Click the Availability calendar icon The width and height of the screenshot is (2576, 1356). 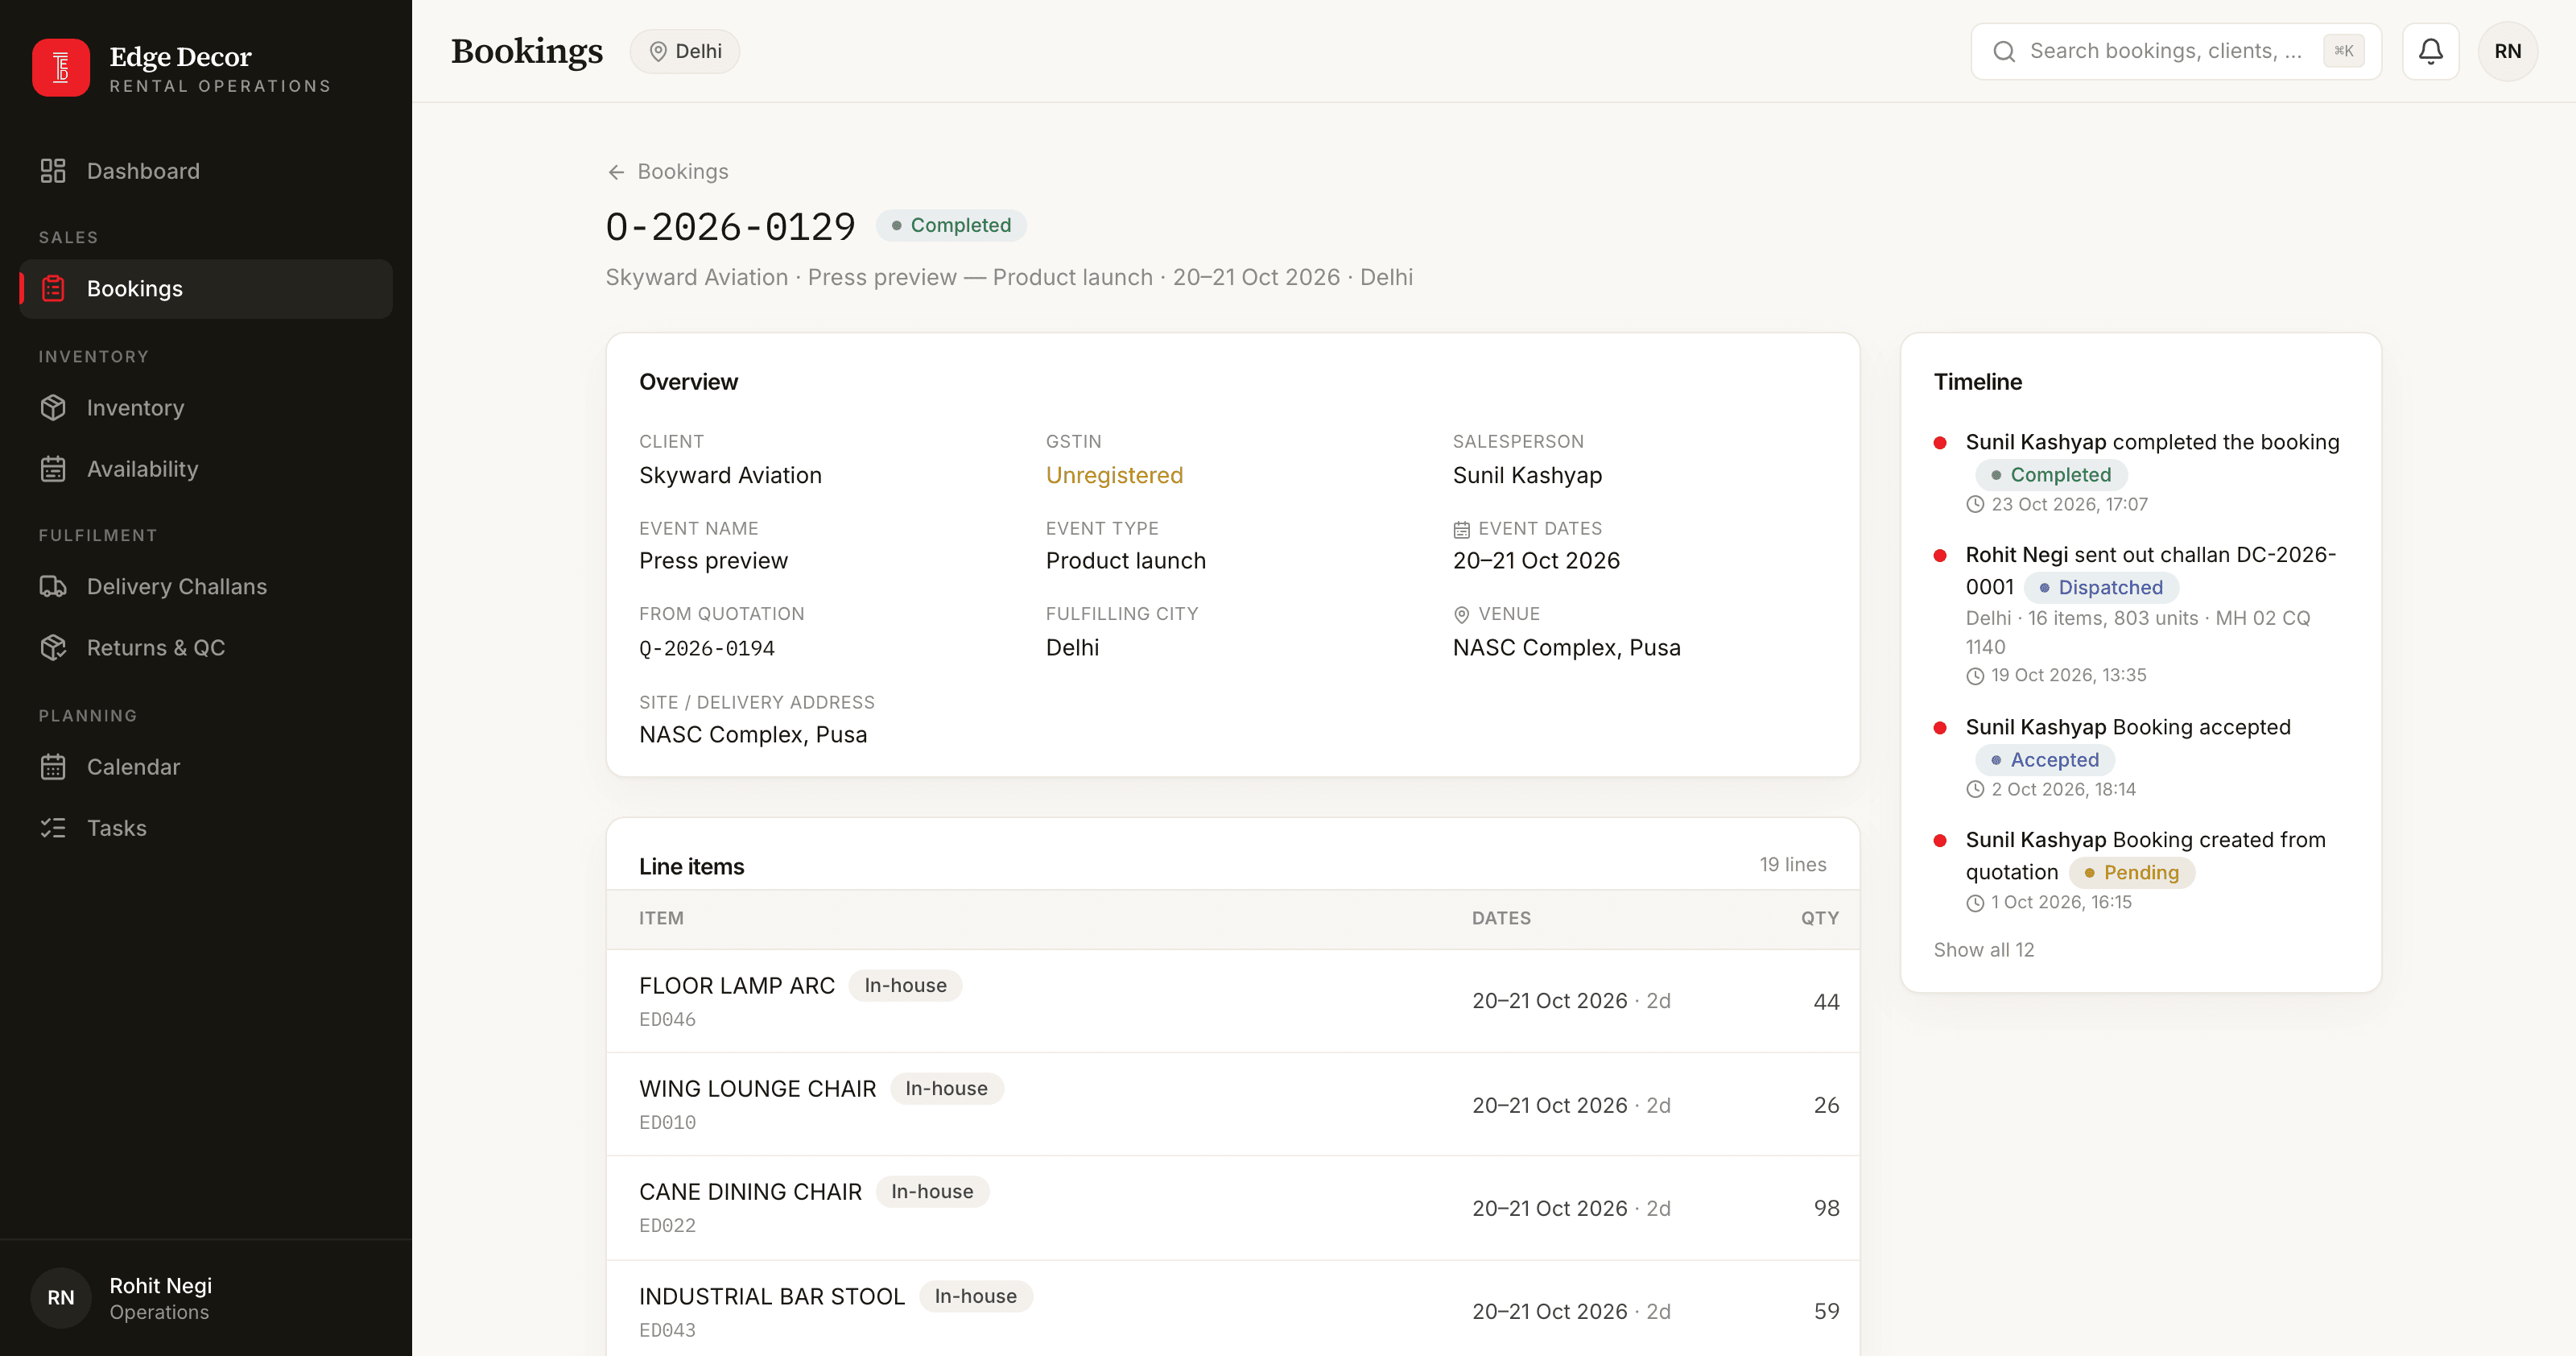[x=53, y=469]
